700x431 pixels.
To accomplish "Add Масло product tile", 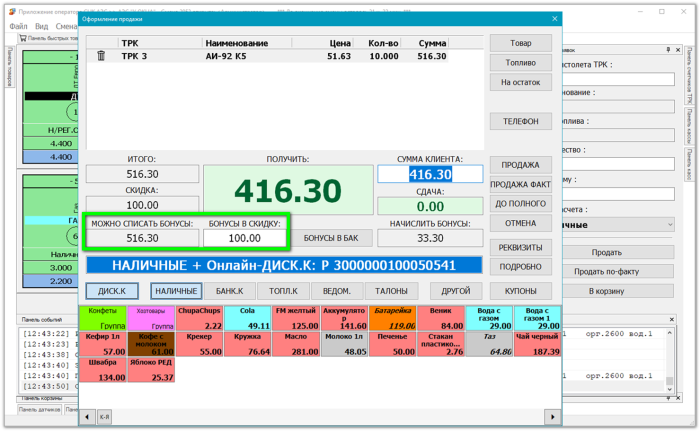I will pos(296,344).
